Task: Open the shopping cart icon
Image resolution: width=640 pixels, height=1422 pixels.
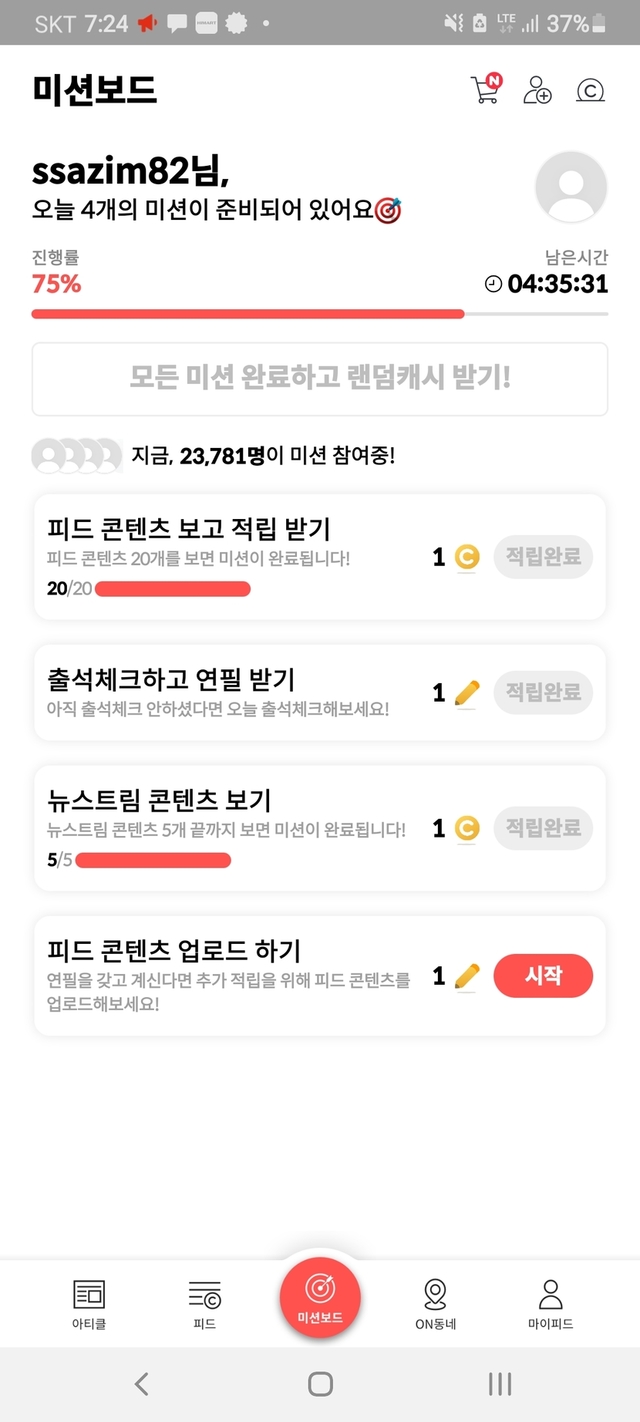Action: [485, 90]
